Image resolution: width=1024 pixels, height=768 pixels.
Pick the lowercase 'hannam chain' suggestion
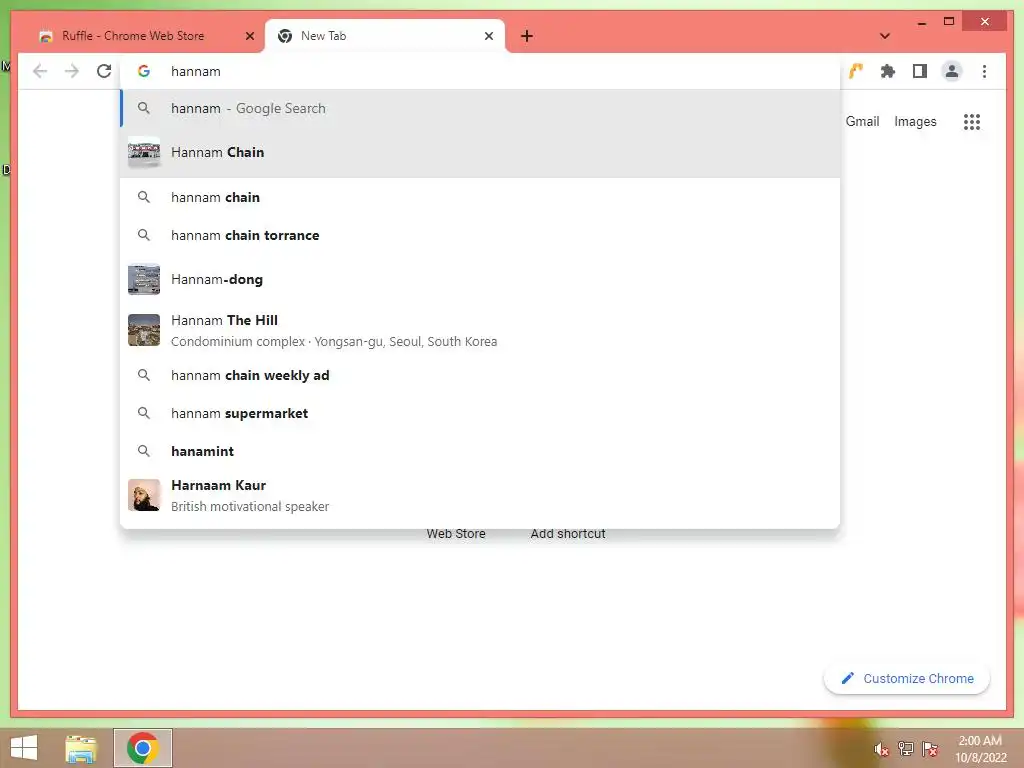click(480, 197)
